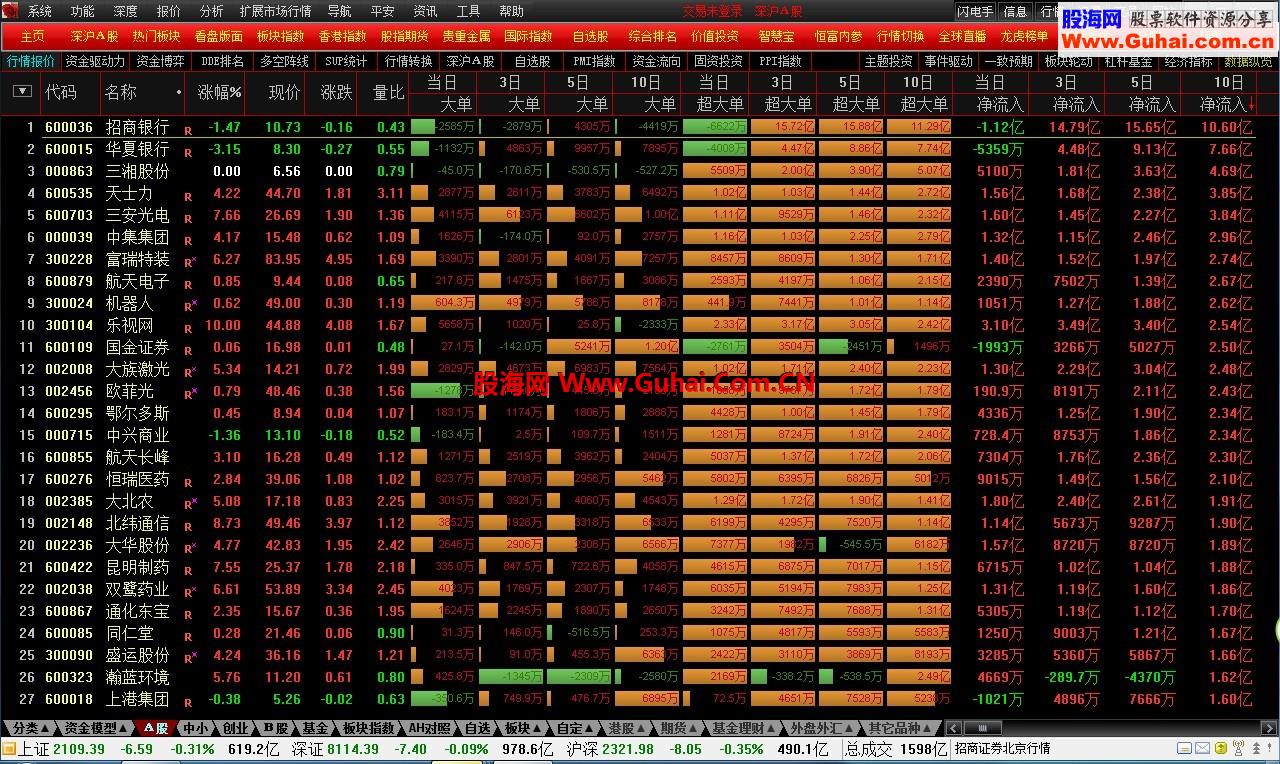
Task: Click the yellow icon before 上证 index
Action: pos(8,749)
